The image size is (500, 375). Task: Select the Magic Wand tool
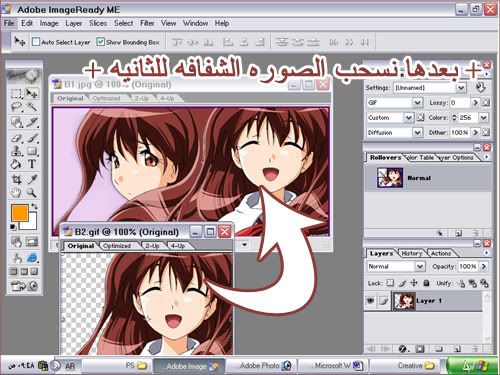tap(32, 107)
